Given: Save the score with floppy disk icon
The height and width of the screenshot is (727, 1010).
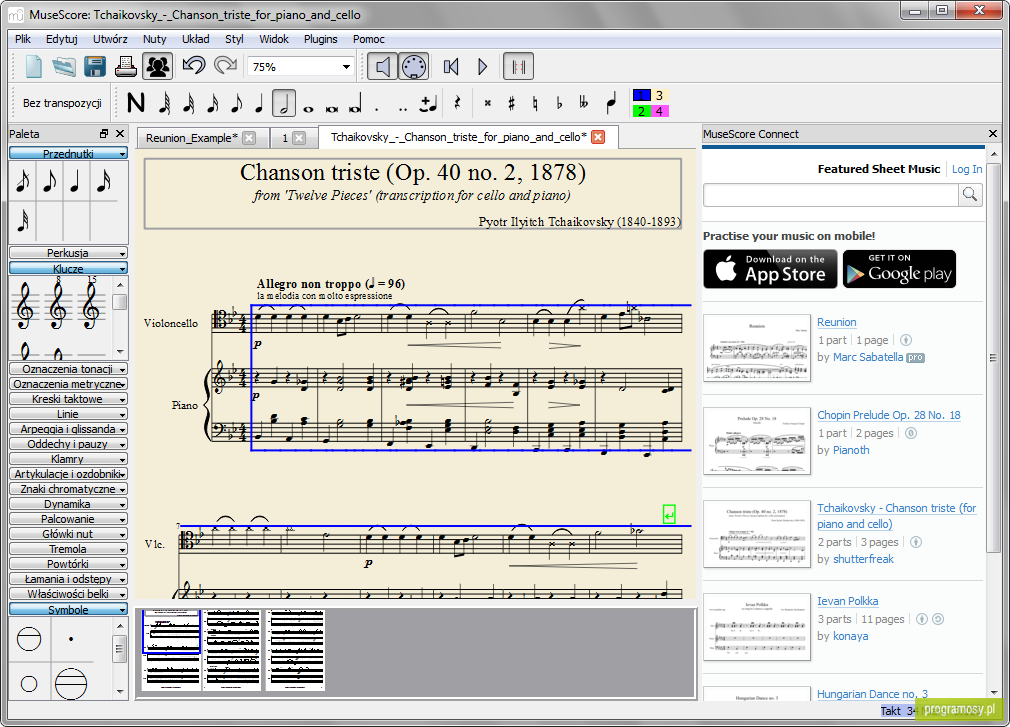Looking at the screenshot, I should (95, 66).
